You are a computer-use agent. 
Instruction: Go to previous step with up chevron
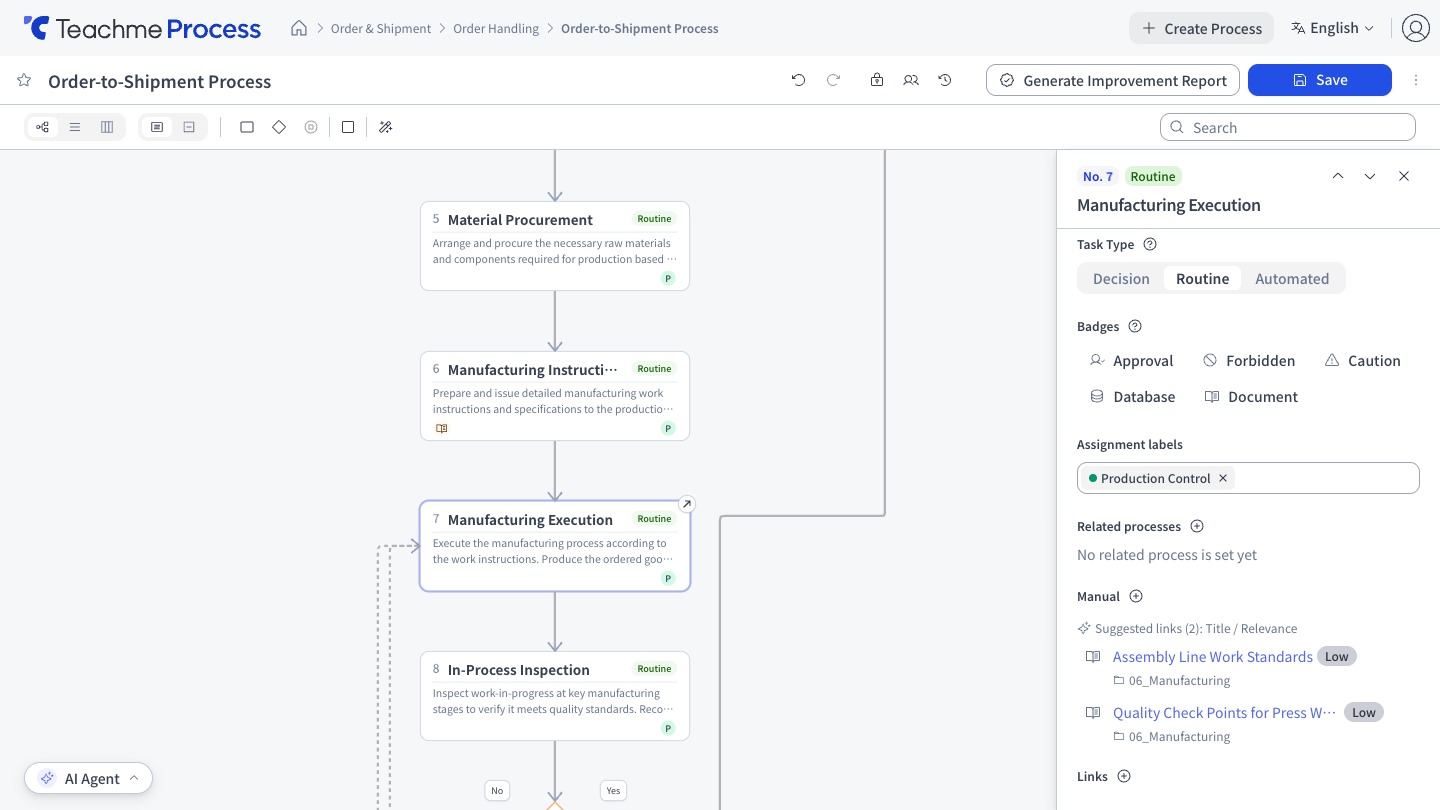[1338, 176]
